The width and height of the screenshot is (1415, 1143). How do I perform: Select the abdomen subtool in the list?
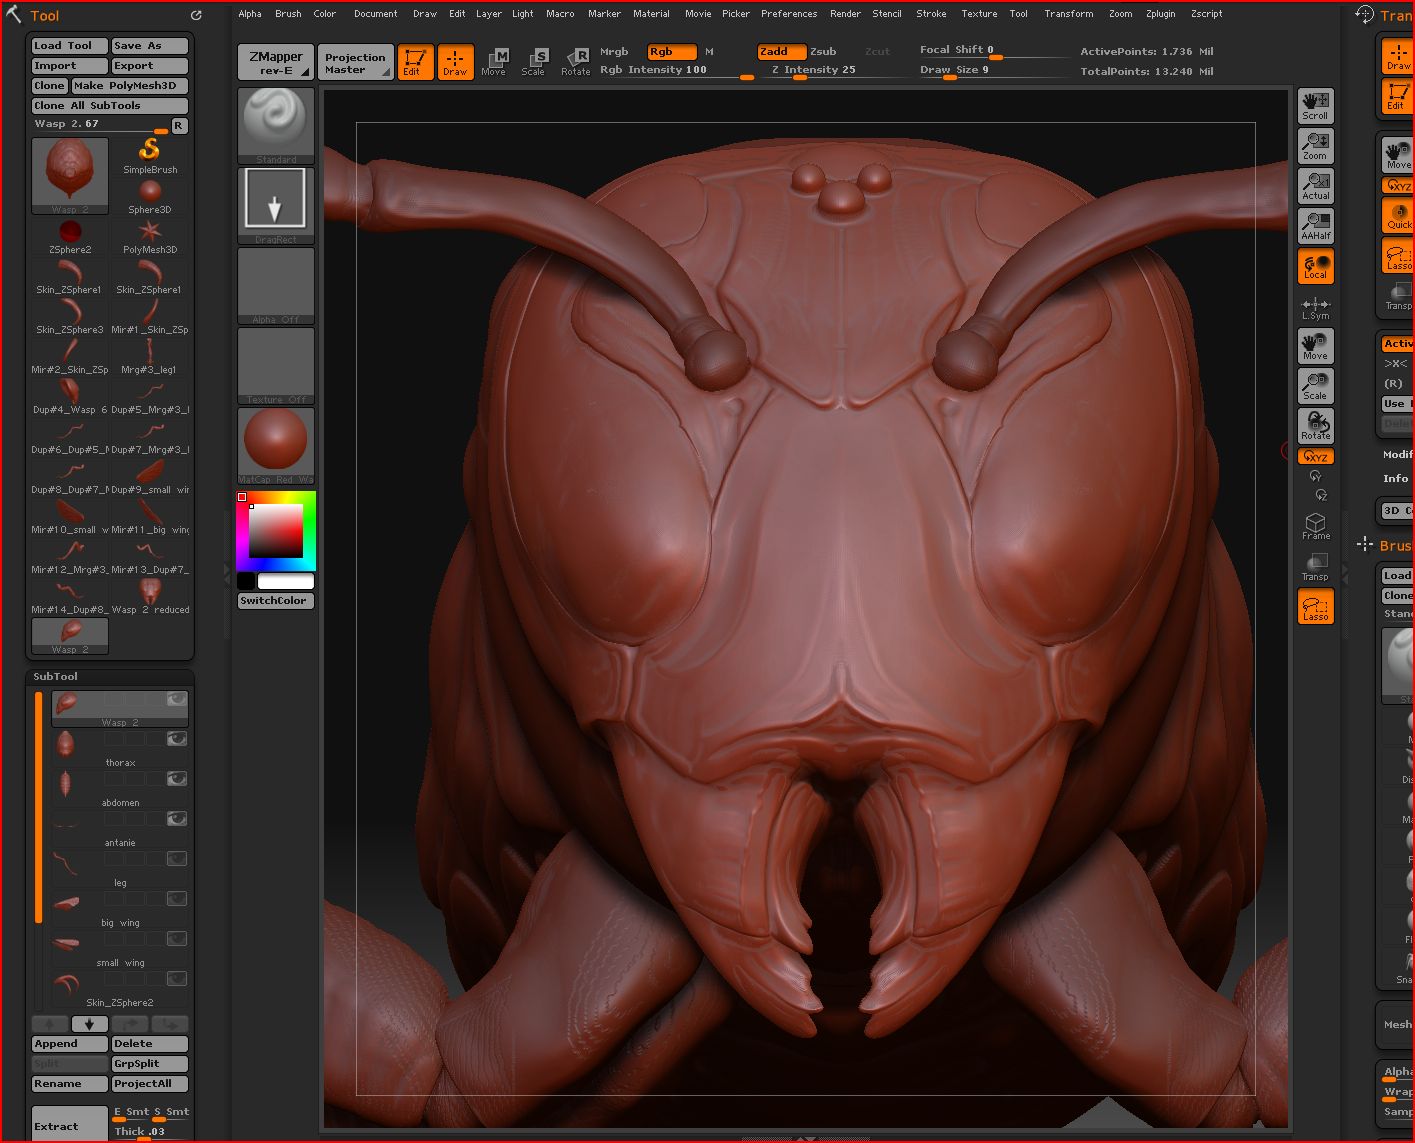[x=120, y=788]
